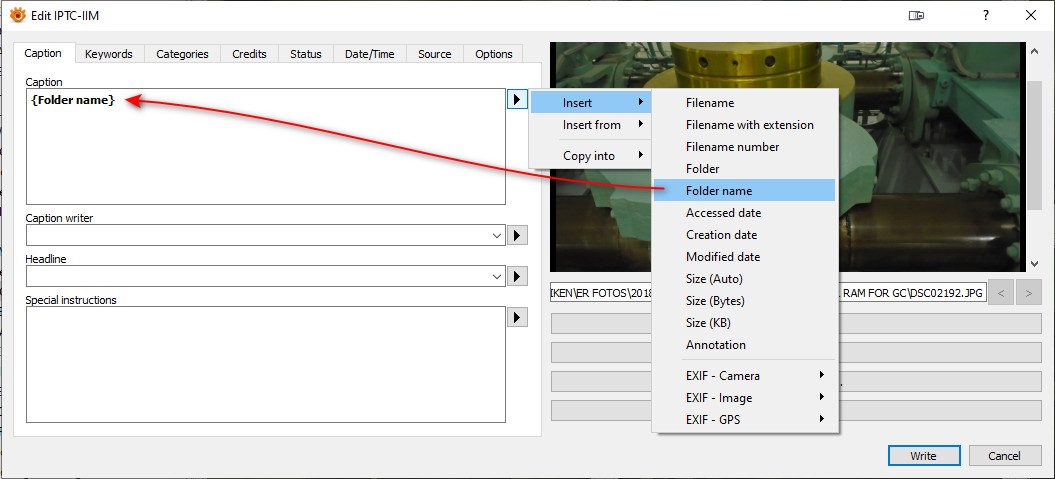
Task: Expand the EXIF - Image submenu
Action: click(x=745, y=398)
